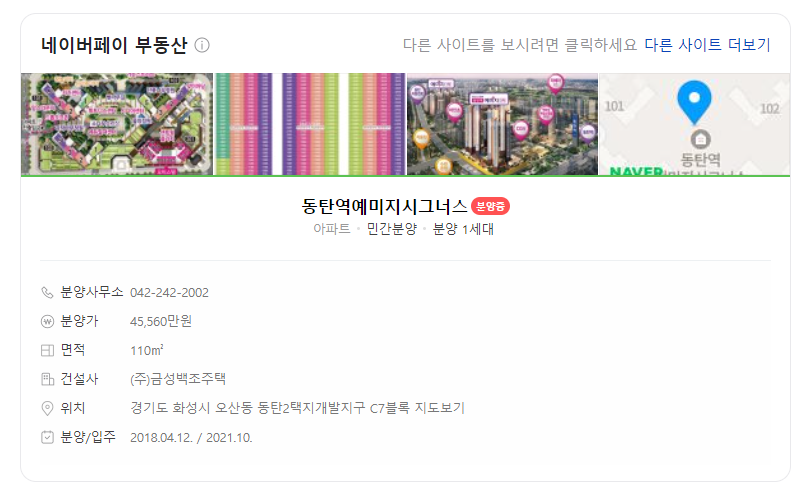The image size is (799, 485).
Task: Click the home icon above 동탄역 on map
Action: [701, 139]
